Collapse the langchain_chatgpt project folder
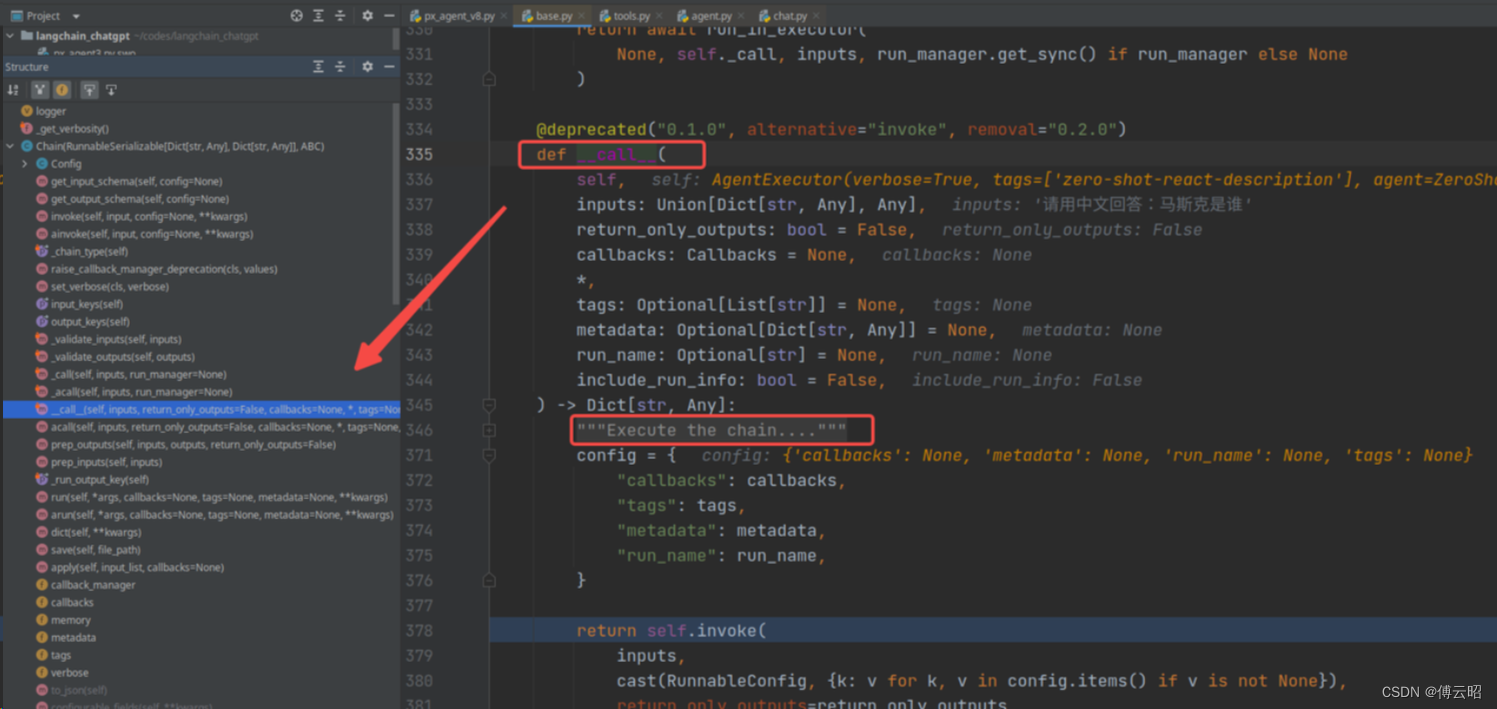1497x709 pixels. (11, 36)
